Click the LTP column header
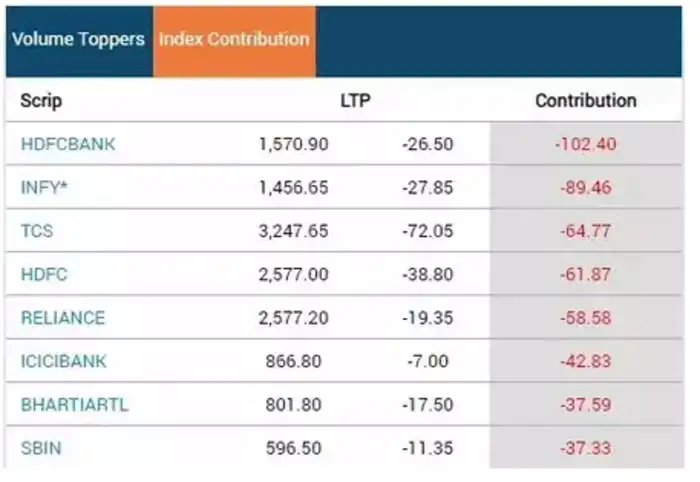 (x=355, y=101)
